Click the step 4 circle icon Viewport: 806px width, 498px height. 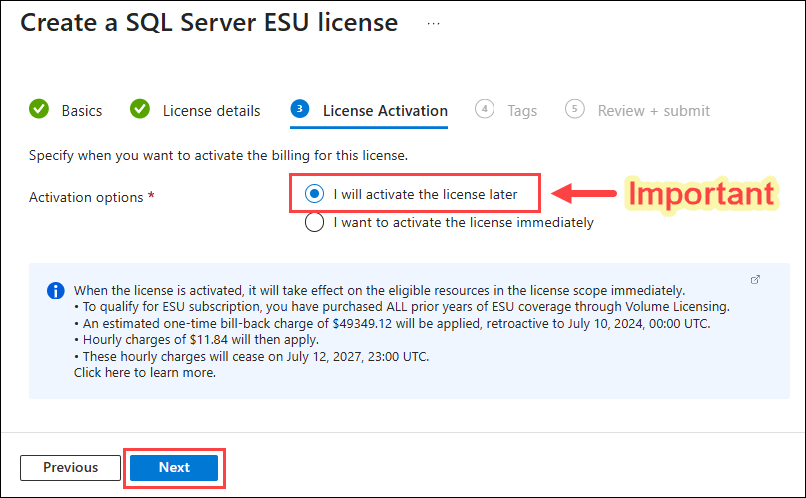click(484, 109)
